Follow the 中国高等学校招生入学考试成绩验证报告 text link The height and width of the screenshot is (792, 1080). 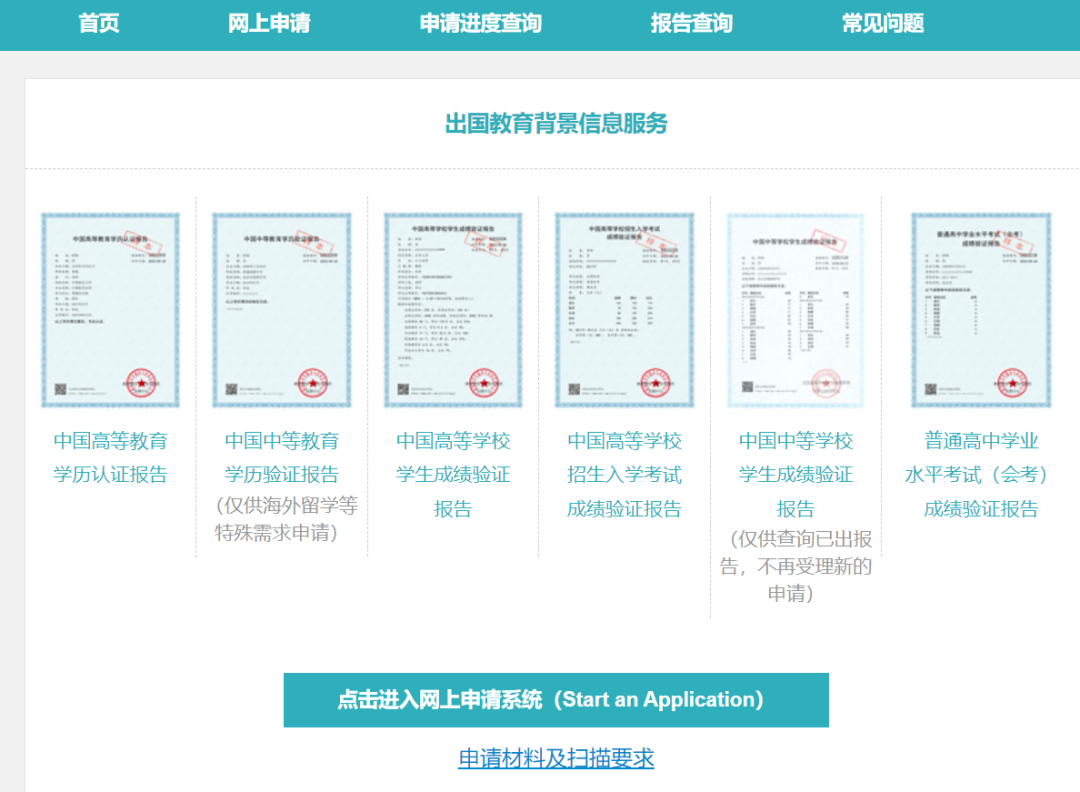coord(624,475)
